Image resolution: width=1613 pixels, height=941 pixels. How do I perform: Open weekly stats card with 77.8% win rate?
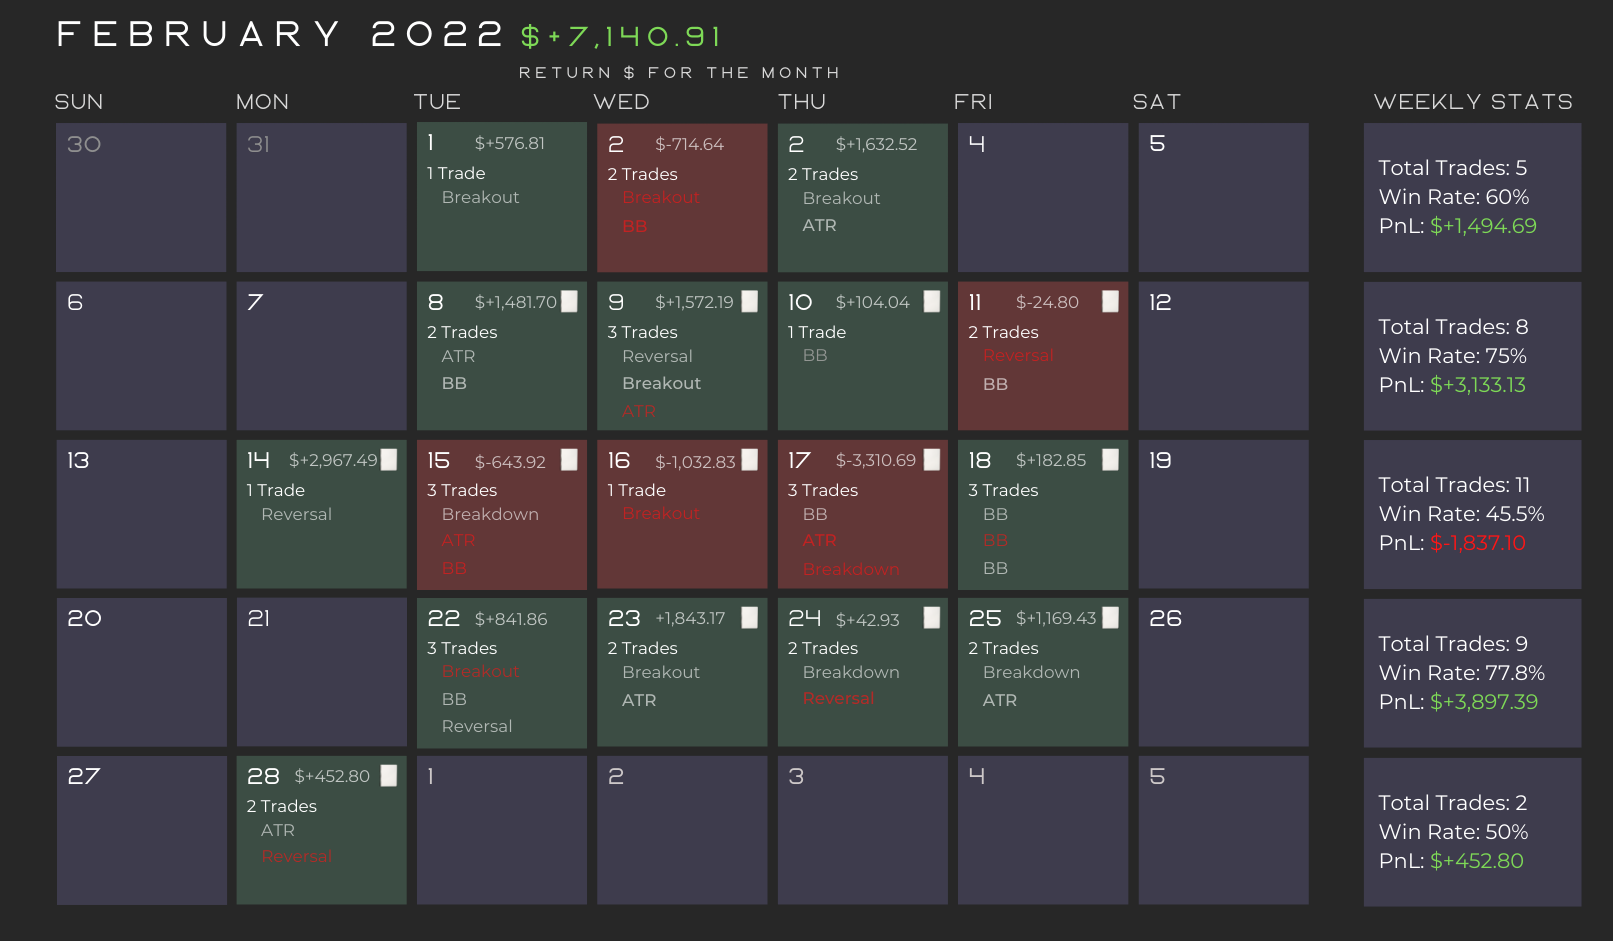tap(1472, 673)
